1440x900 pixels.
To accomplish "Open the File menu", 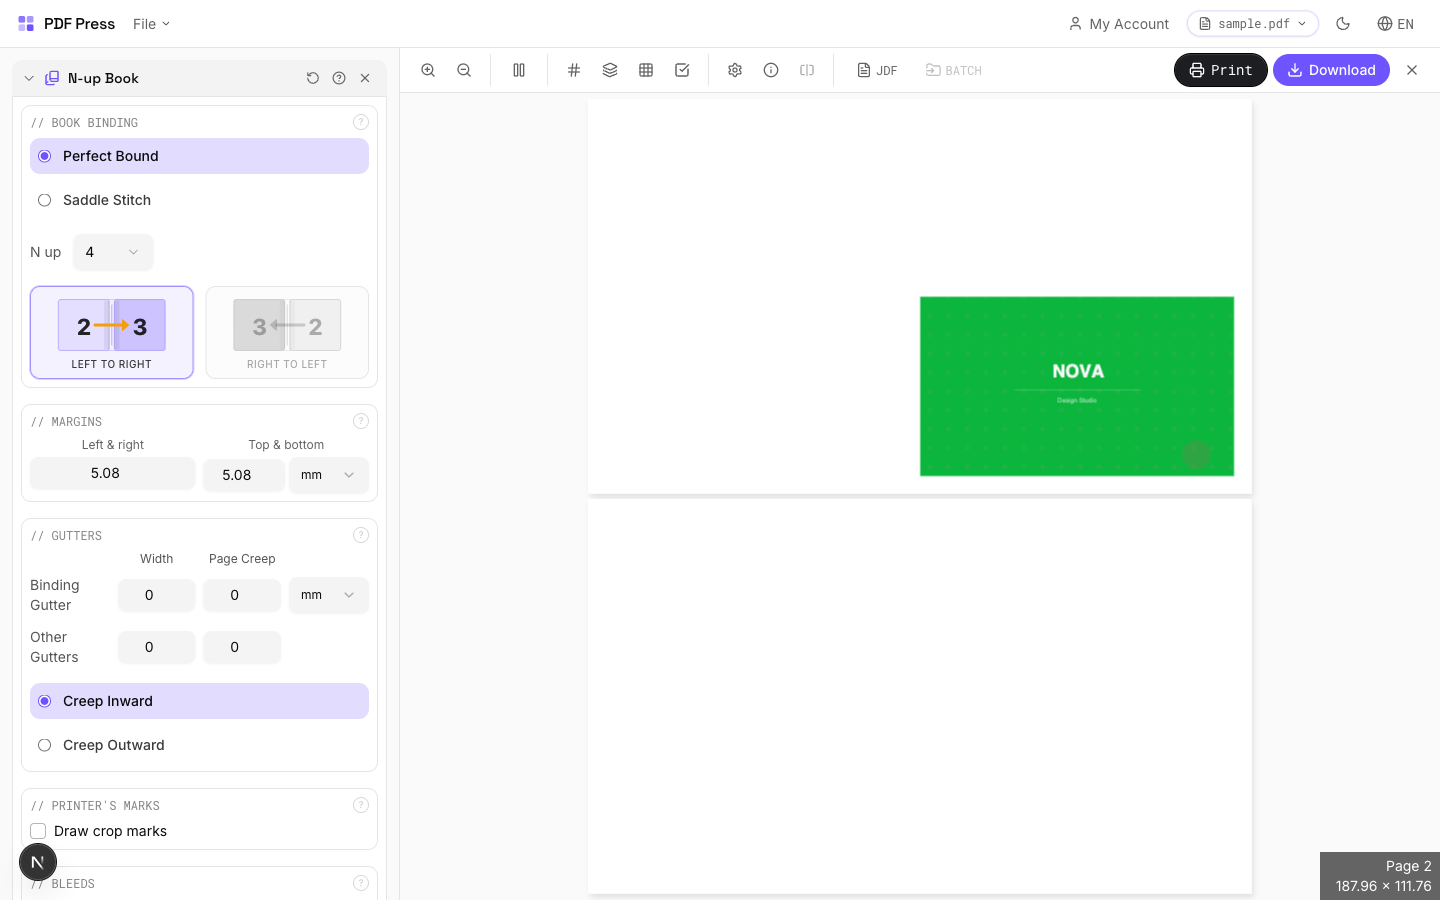I will 150,23.
